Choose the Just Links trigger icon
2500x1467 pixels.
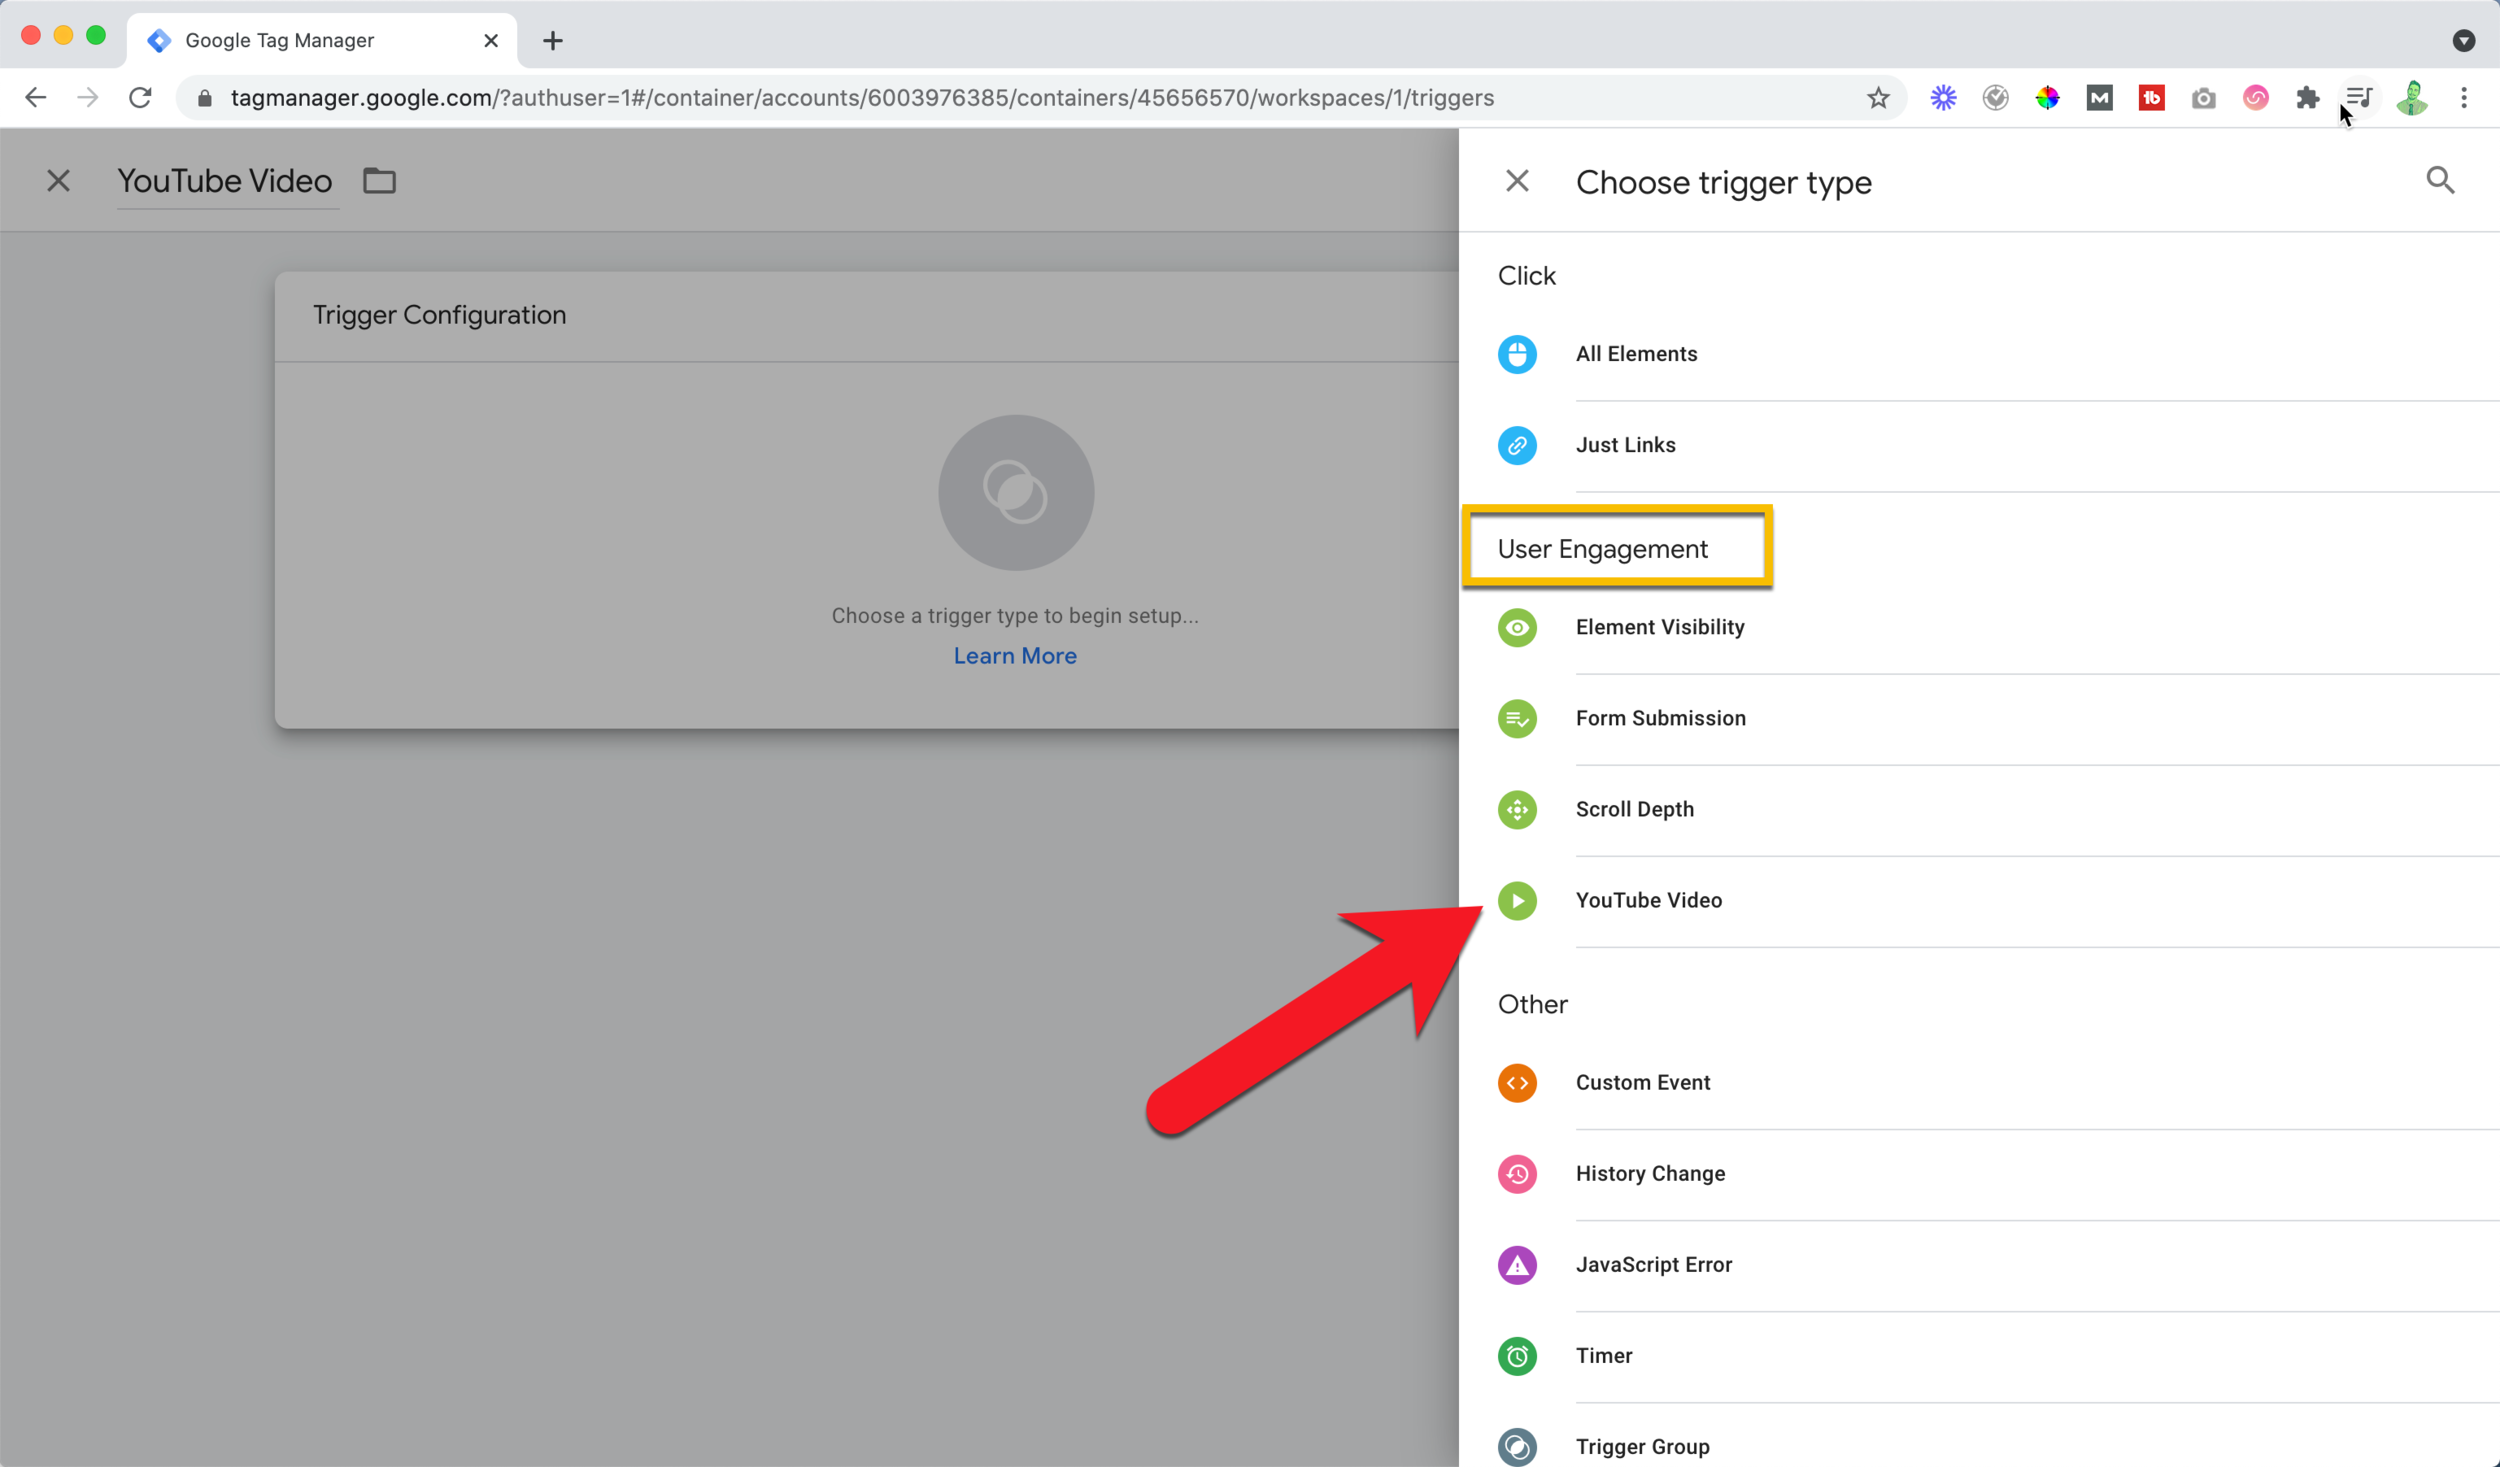point(1517,445)
